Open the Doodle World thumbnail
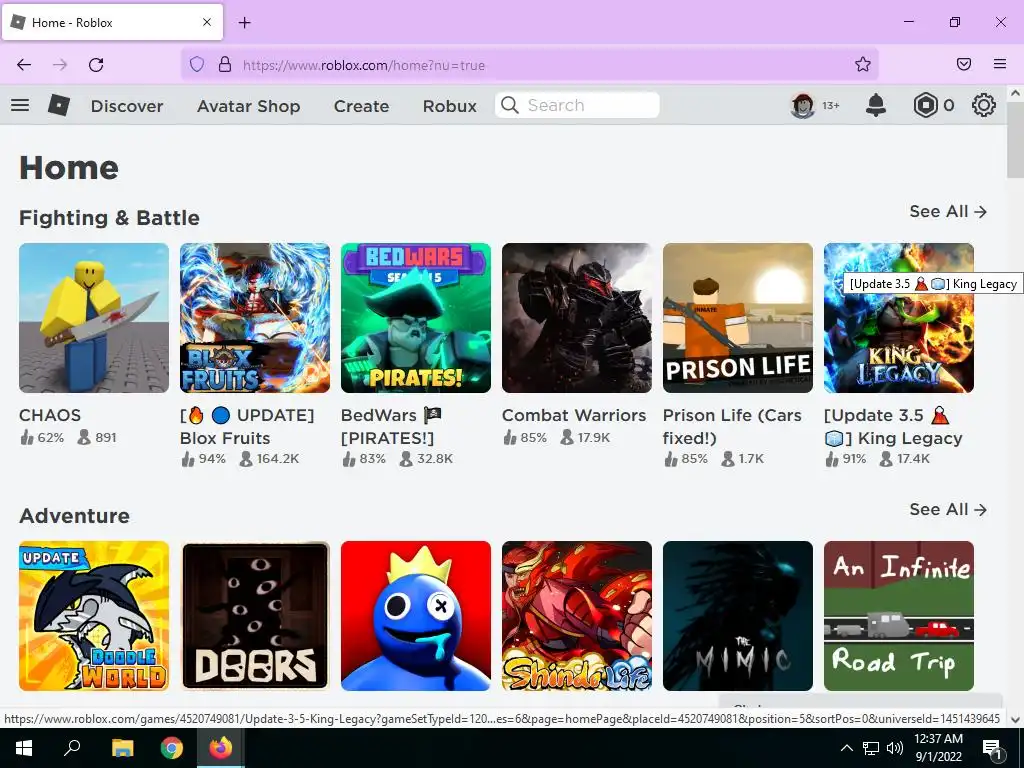Image resolution: width=1024 pixels, height=768 pixels. [x=94, y=616]
